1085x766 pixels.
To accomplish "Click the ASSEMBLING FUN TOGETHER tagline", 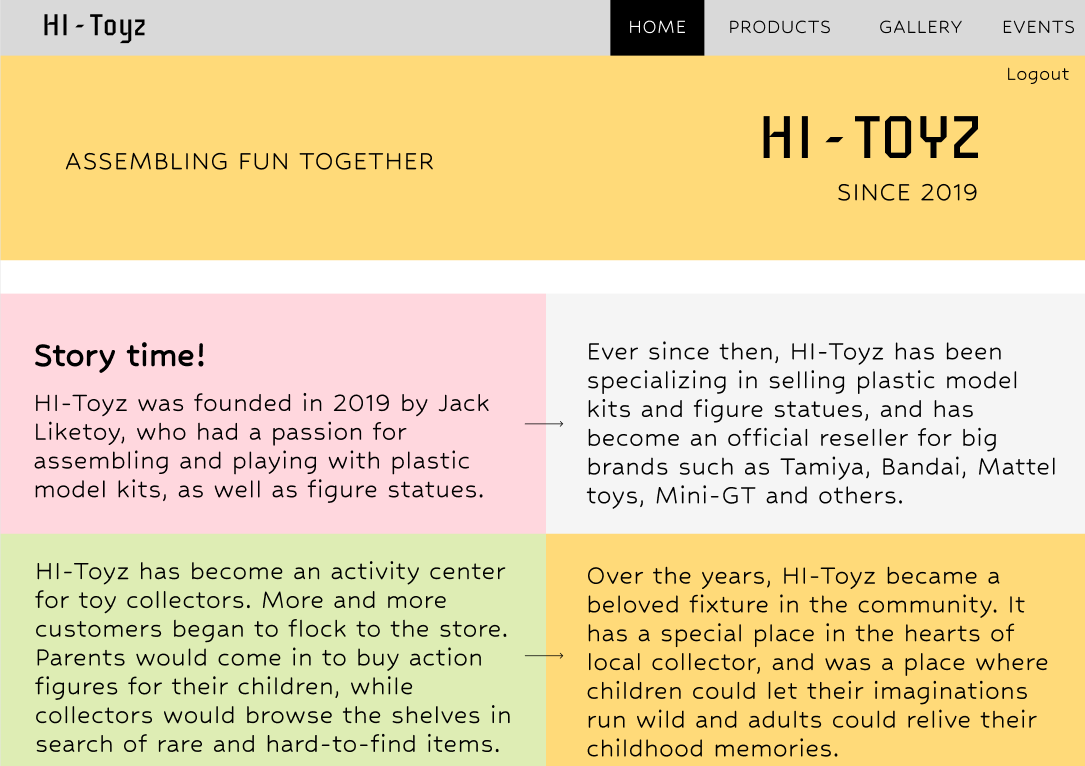I will tap(249, 161).
